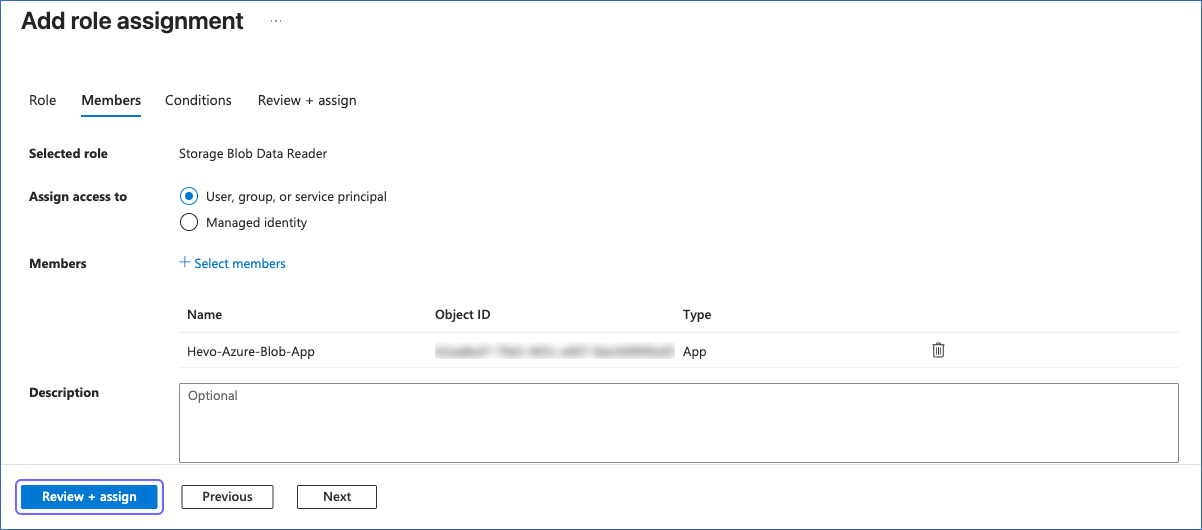Click the Name column header
This screenshot has width=1202, height=530.
(204, 314)
